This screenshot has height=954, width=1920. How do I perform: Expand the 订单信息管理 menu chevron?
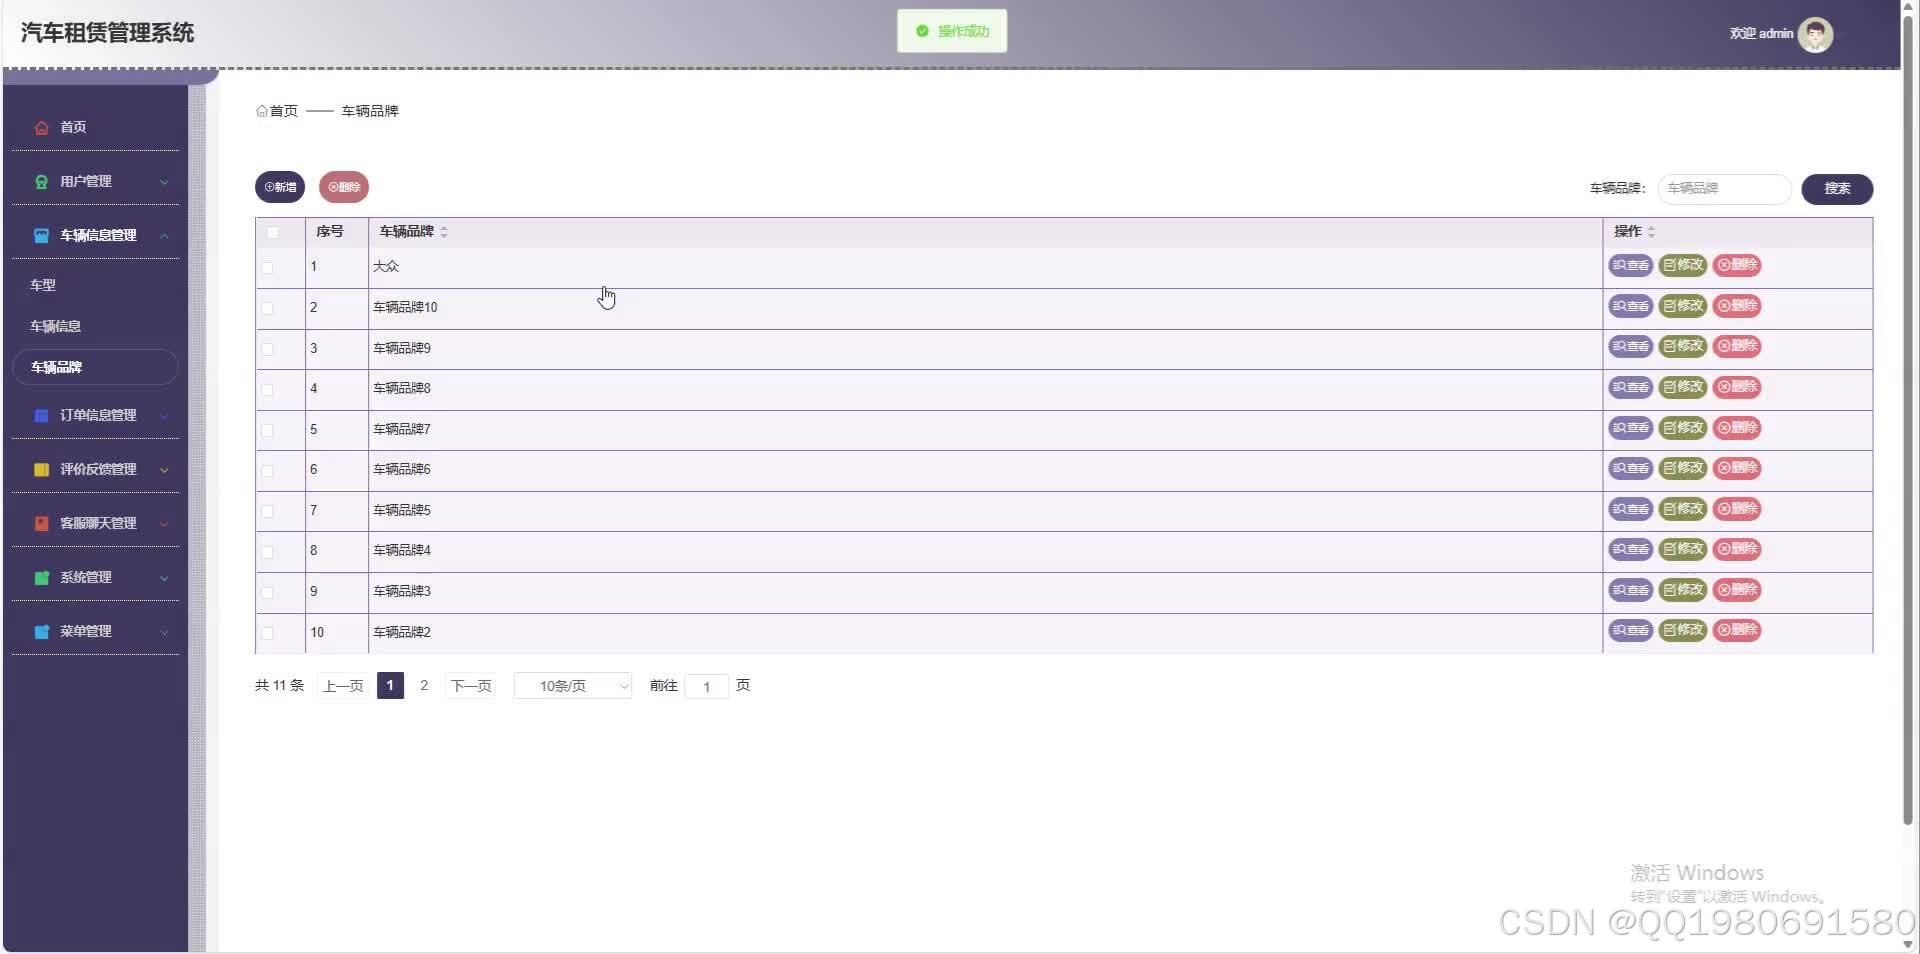[x=164, y=416]
